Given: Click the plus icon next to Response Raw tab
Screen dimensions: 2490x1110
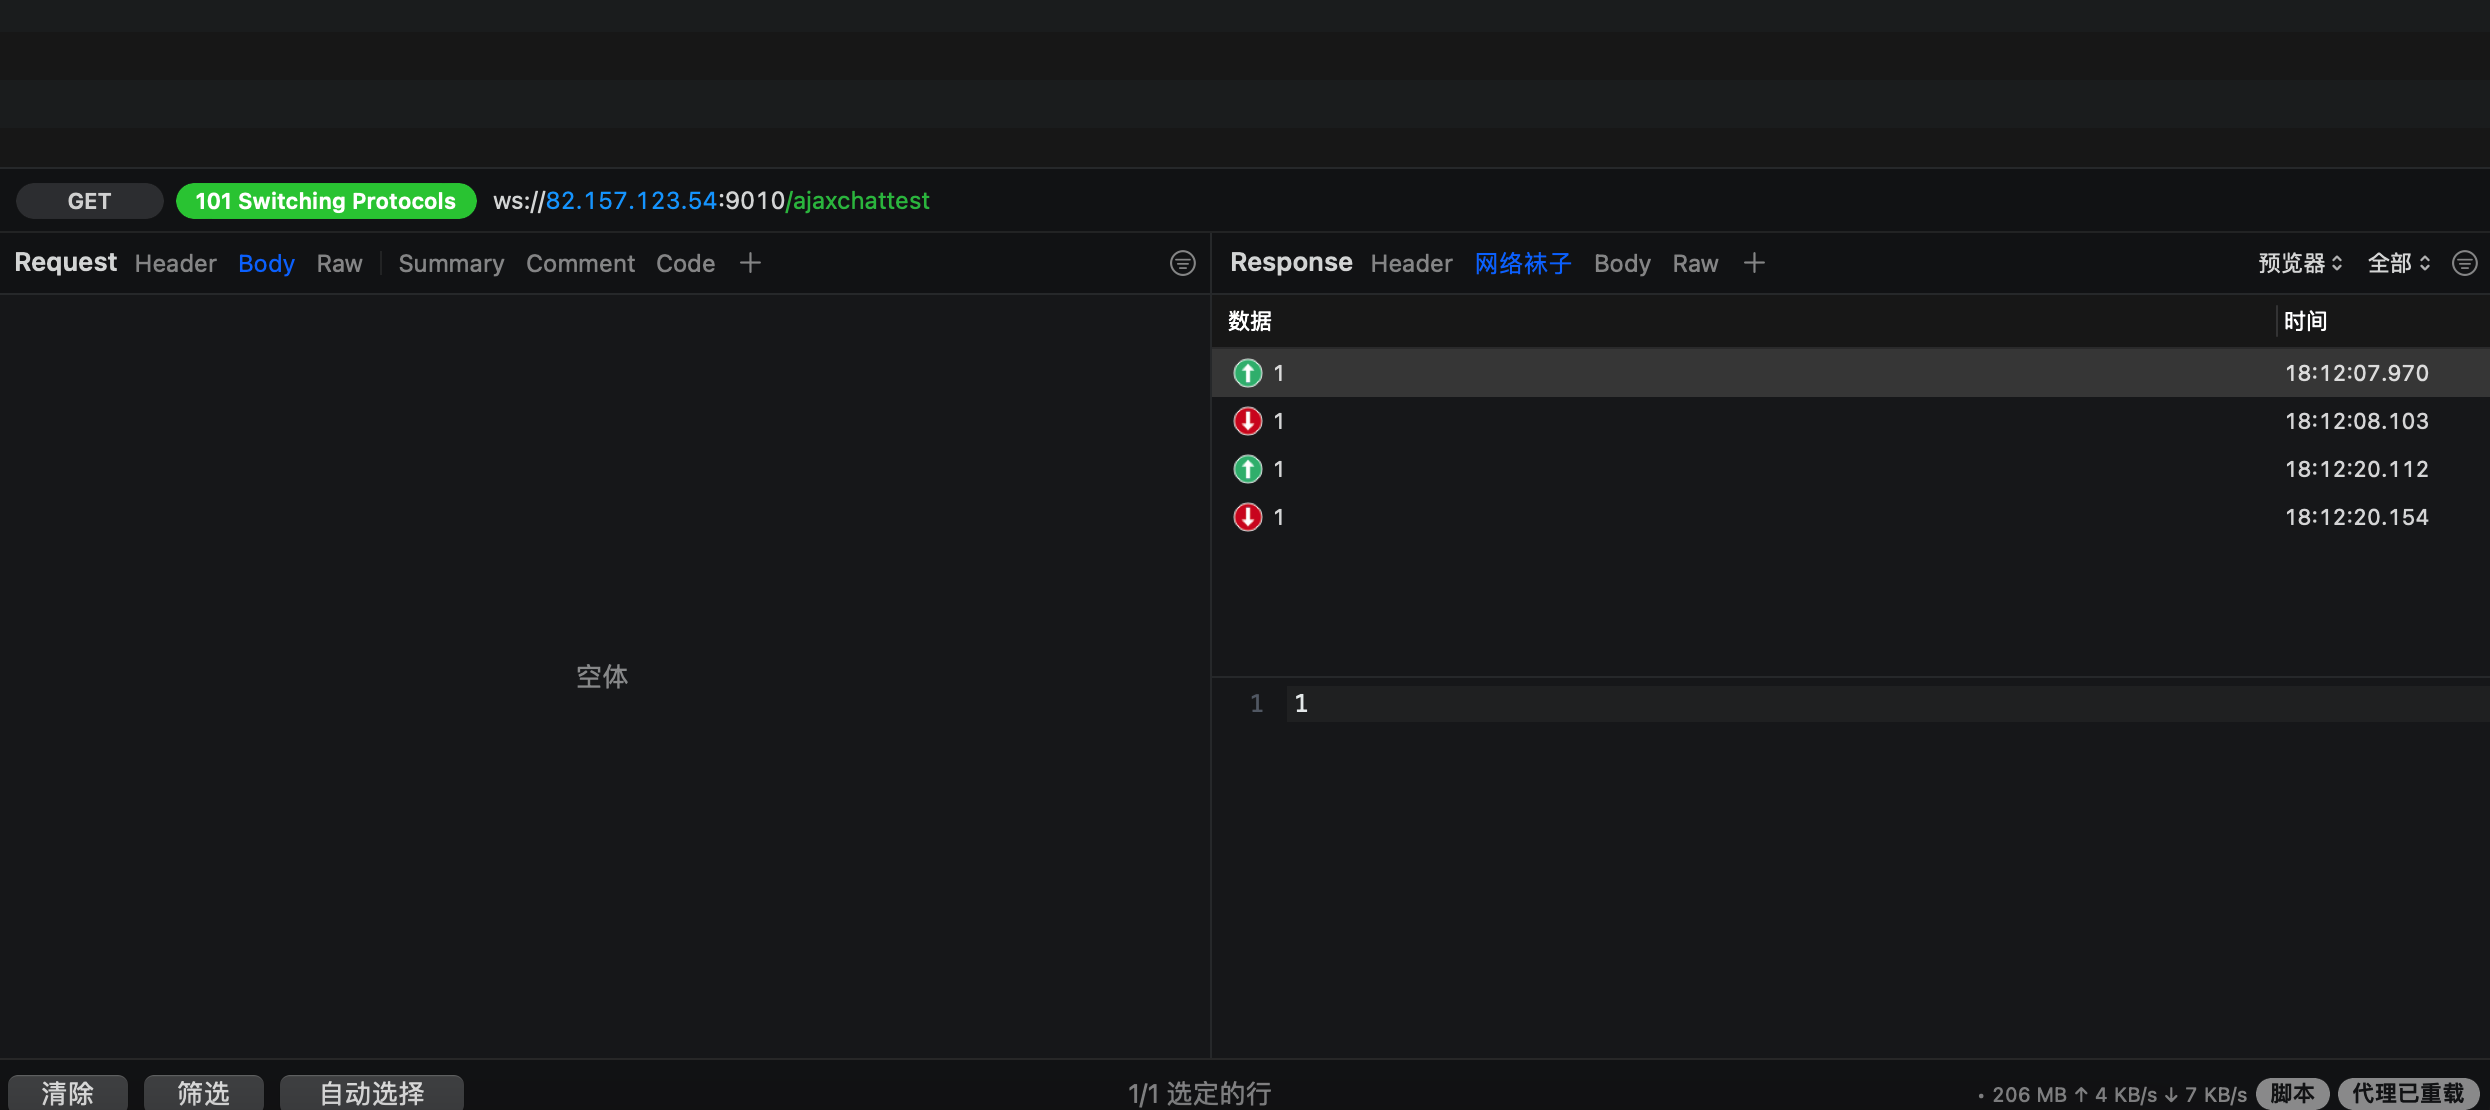Looking at the screenshot, I should [1754, 262].
